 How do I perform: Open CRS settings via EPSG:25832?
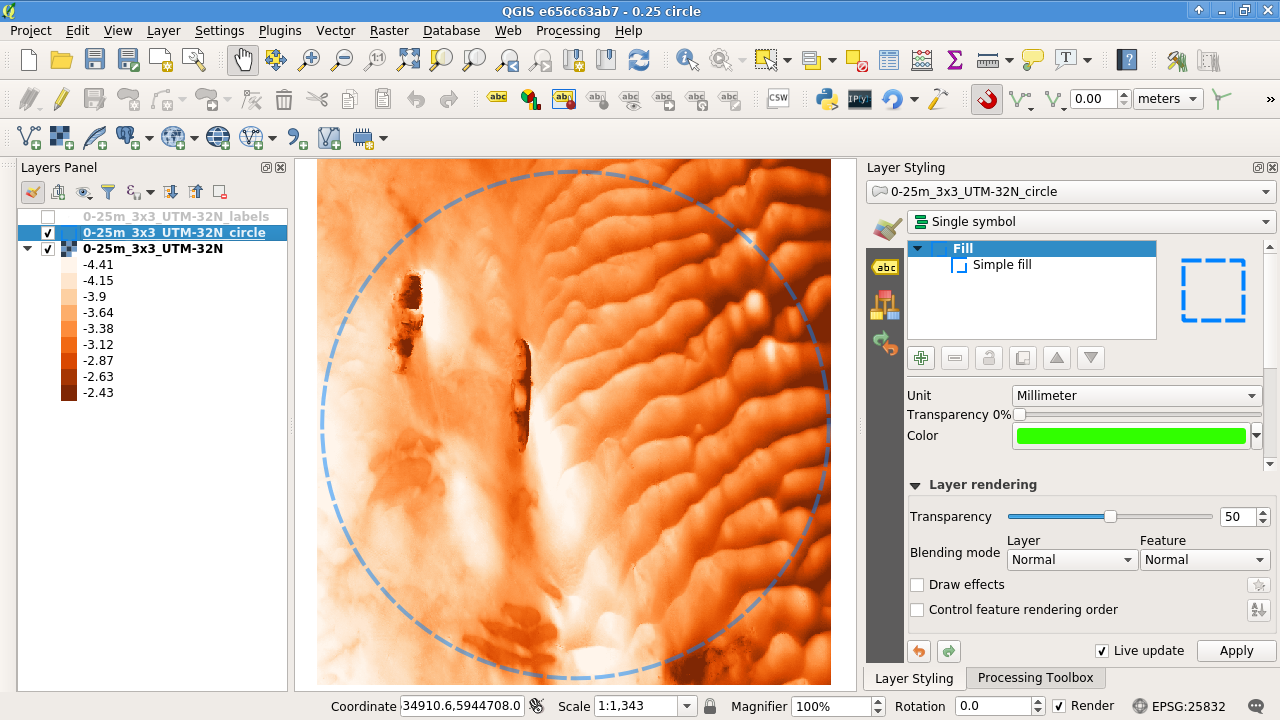(1178, 706)
